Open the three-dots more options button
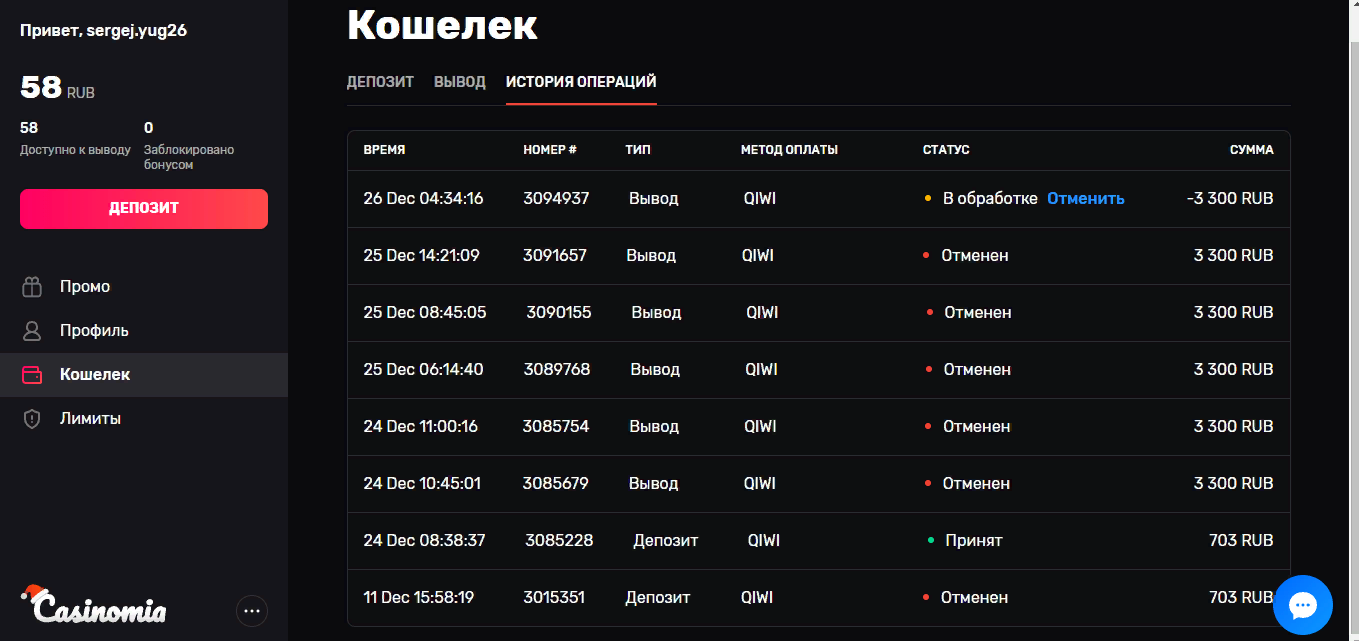1359x641 pixels. pos(252,610)
